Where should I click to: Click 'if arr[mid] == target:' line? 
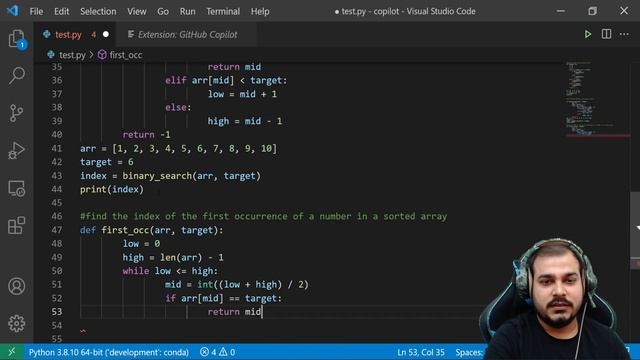223,298
